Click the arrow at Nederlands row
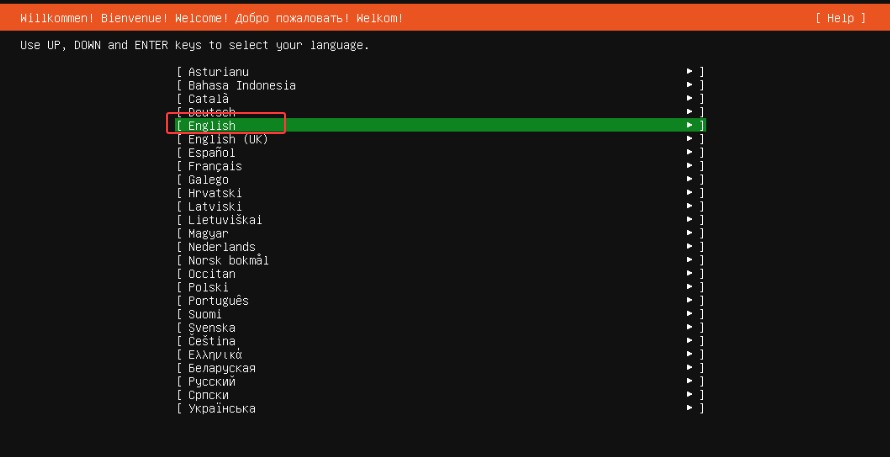This screenshot has width=890, height=457. click(x=690, y=247)
